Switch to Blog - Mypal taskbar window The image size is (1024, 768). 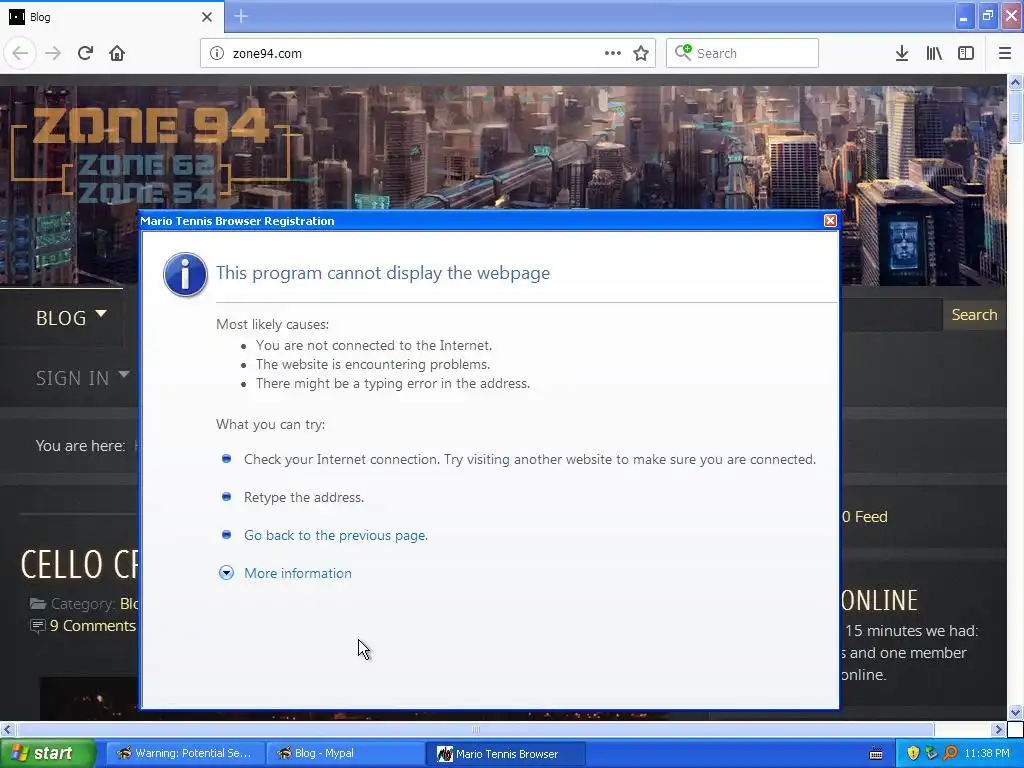345,754
